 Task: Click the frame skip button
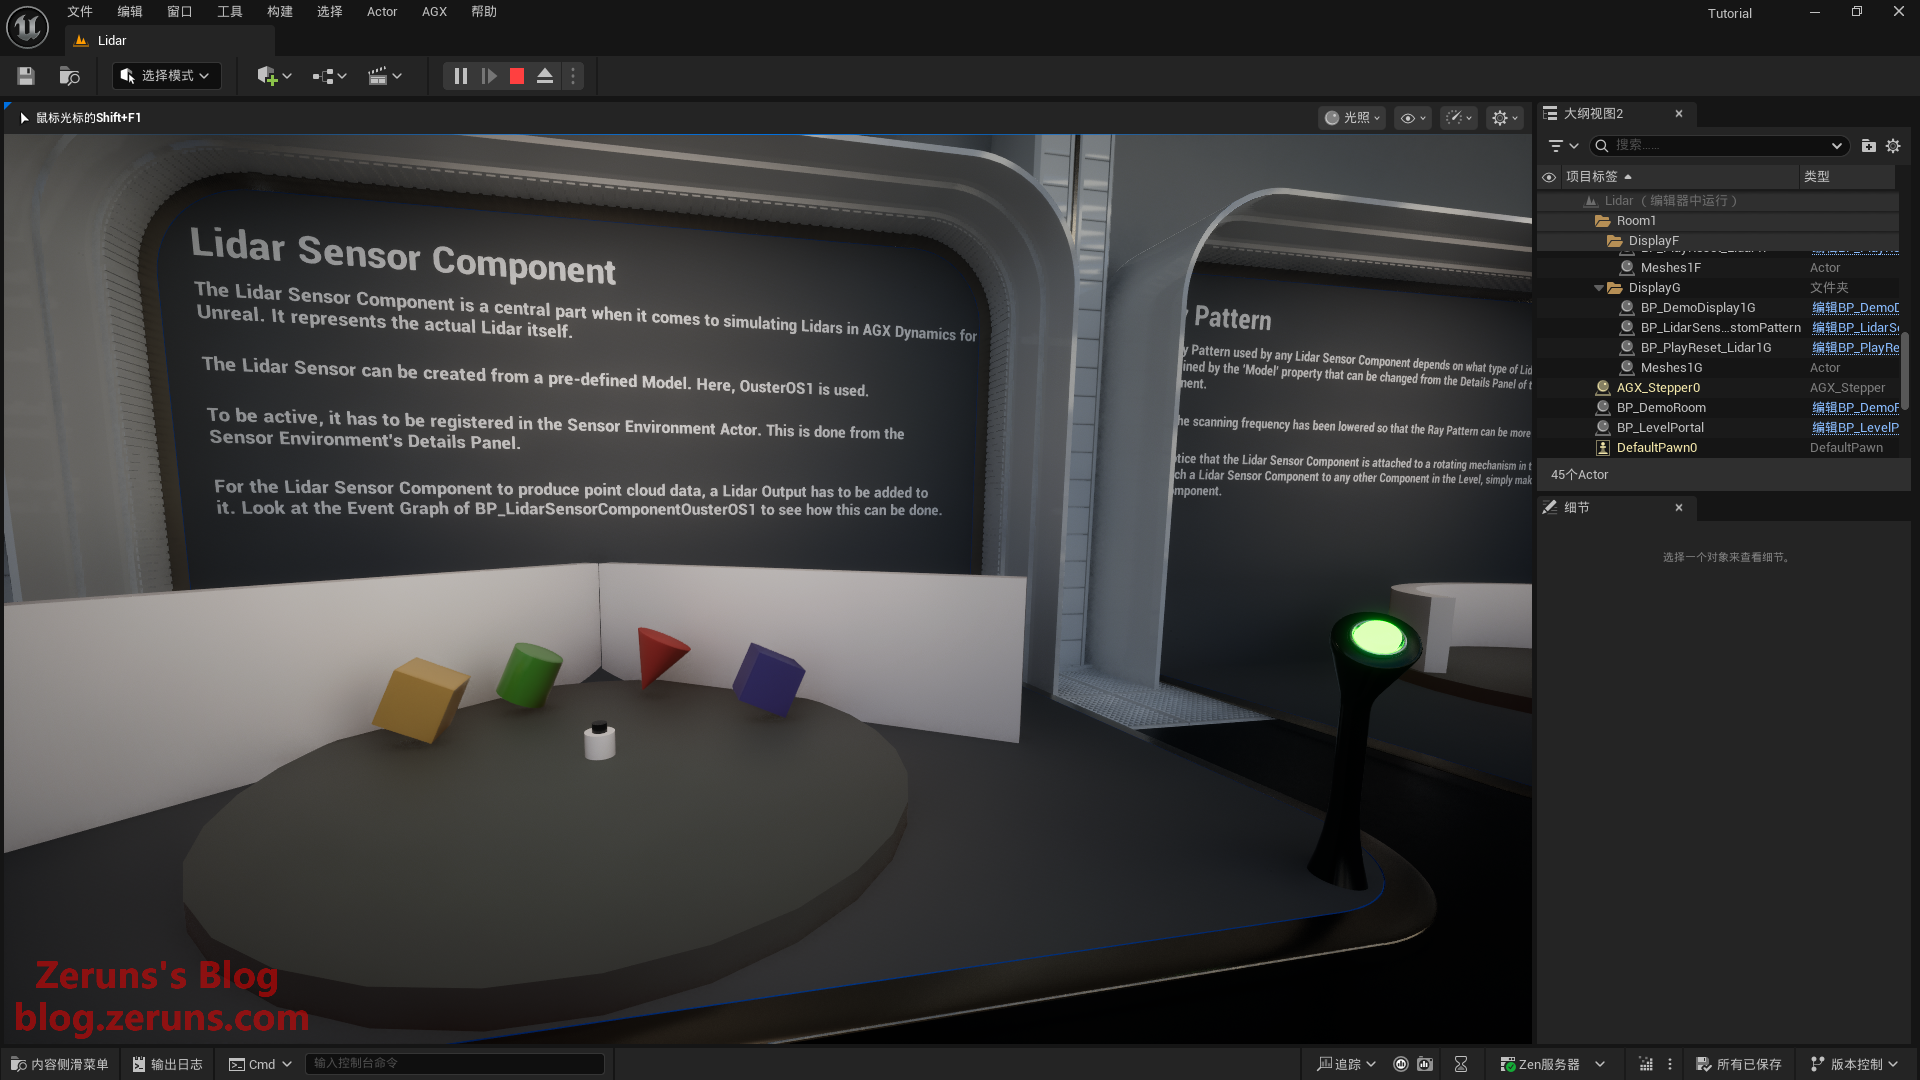[x=489, y=76]
